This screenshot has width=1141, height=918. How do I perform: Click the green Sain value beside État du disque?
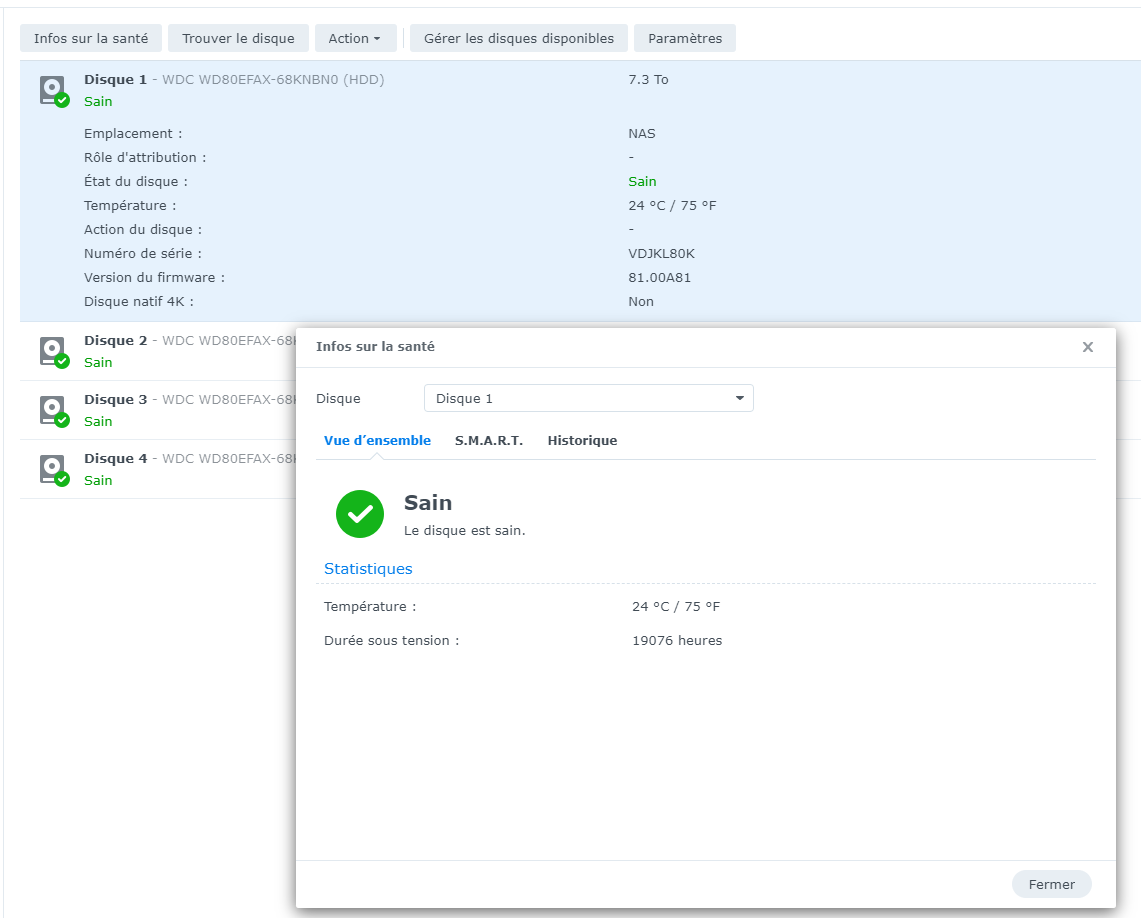click(642, 181)
